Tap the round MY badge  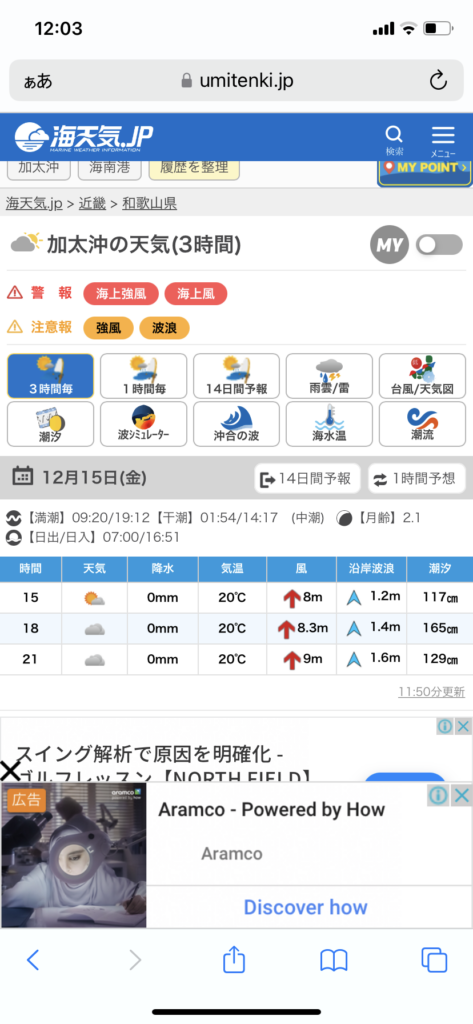389,246
